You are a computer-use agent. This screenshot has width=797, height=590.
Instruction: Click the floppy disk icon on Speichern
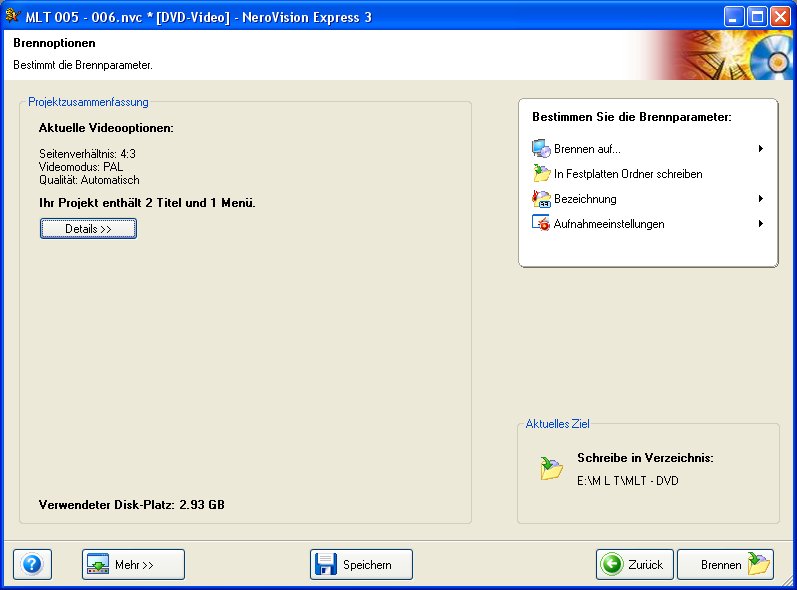326,565
